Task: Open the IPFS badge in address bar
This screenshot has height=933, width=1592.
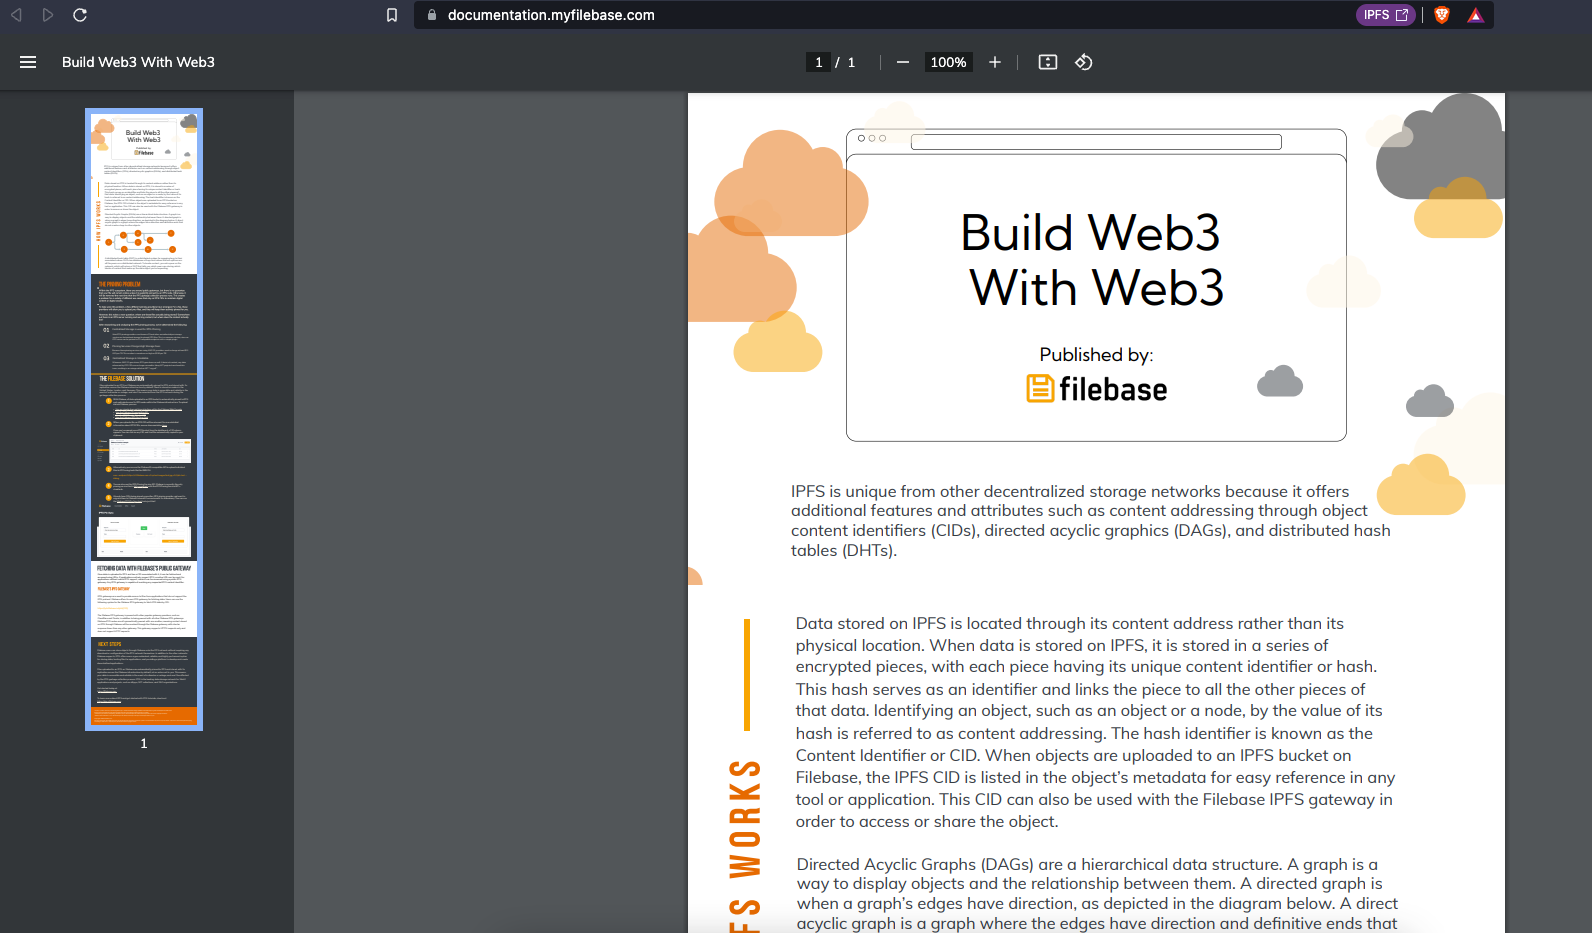Action: 1385,15
